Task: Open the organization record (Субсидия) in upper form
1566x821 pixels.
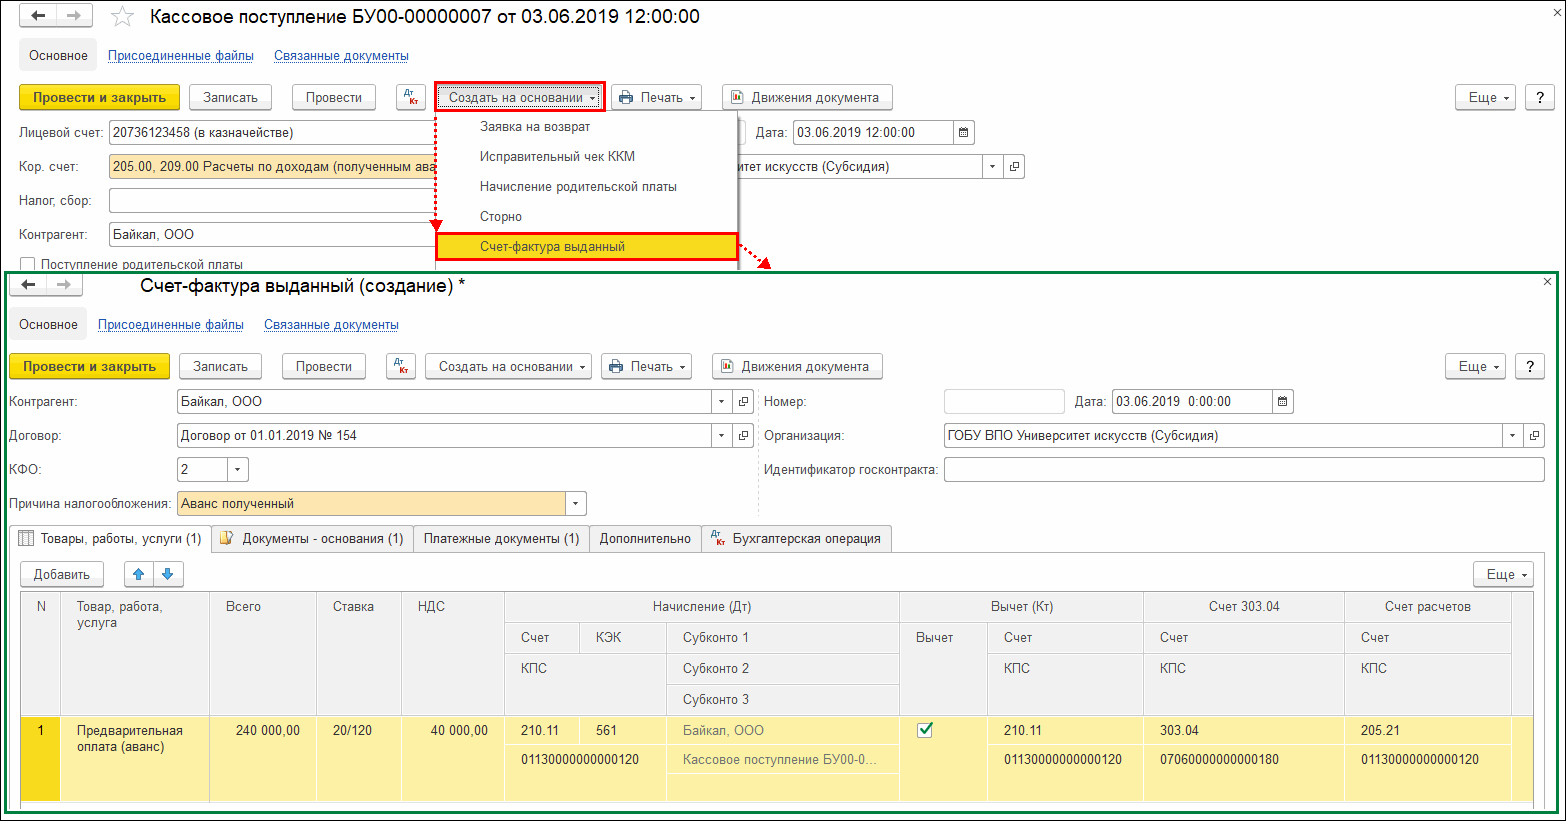Action: click(1014, 167)
